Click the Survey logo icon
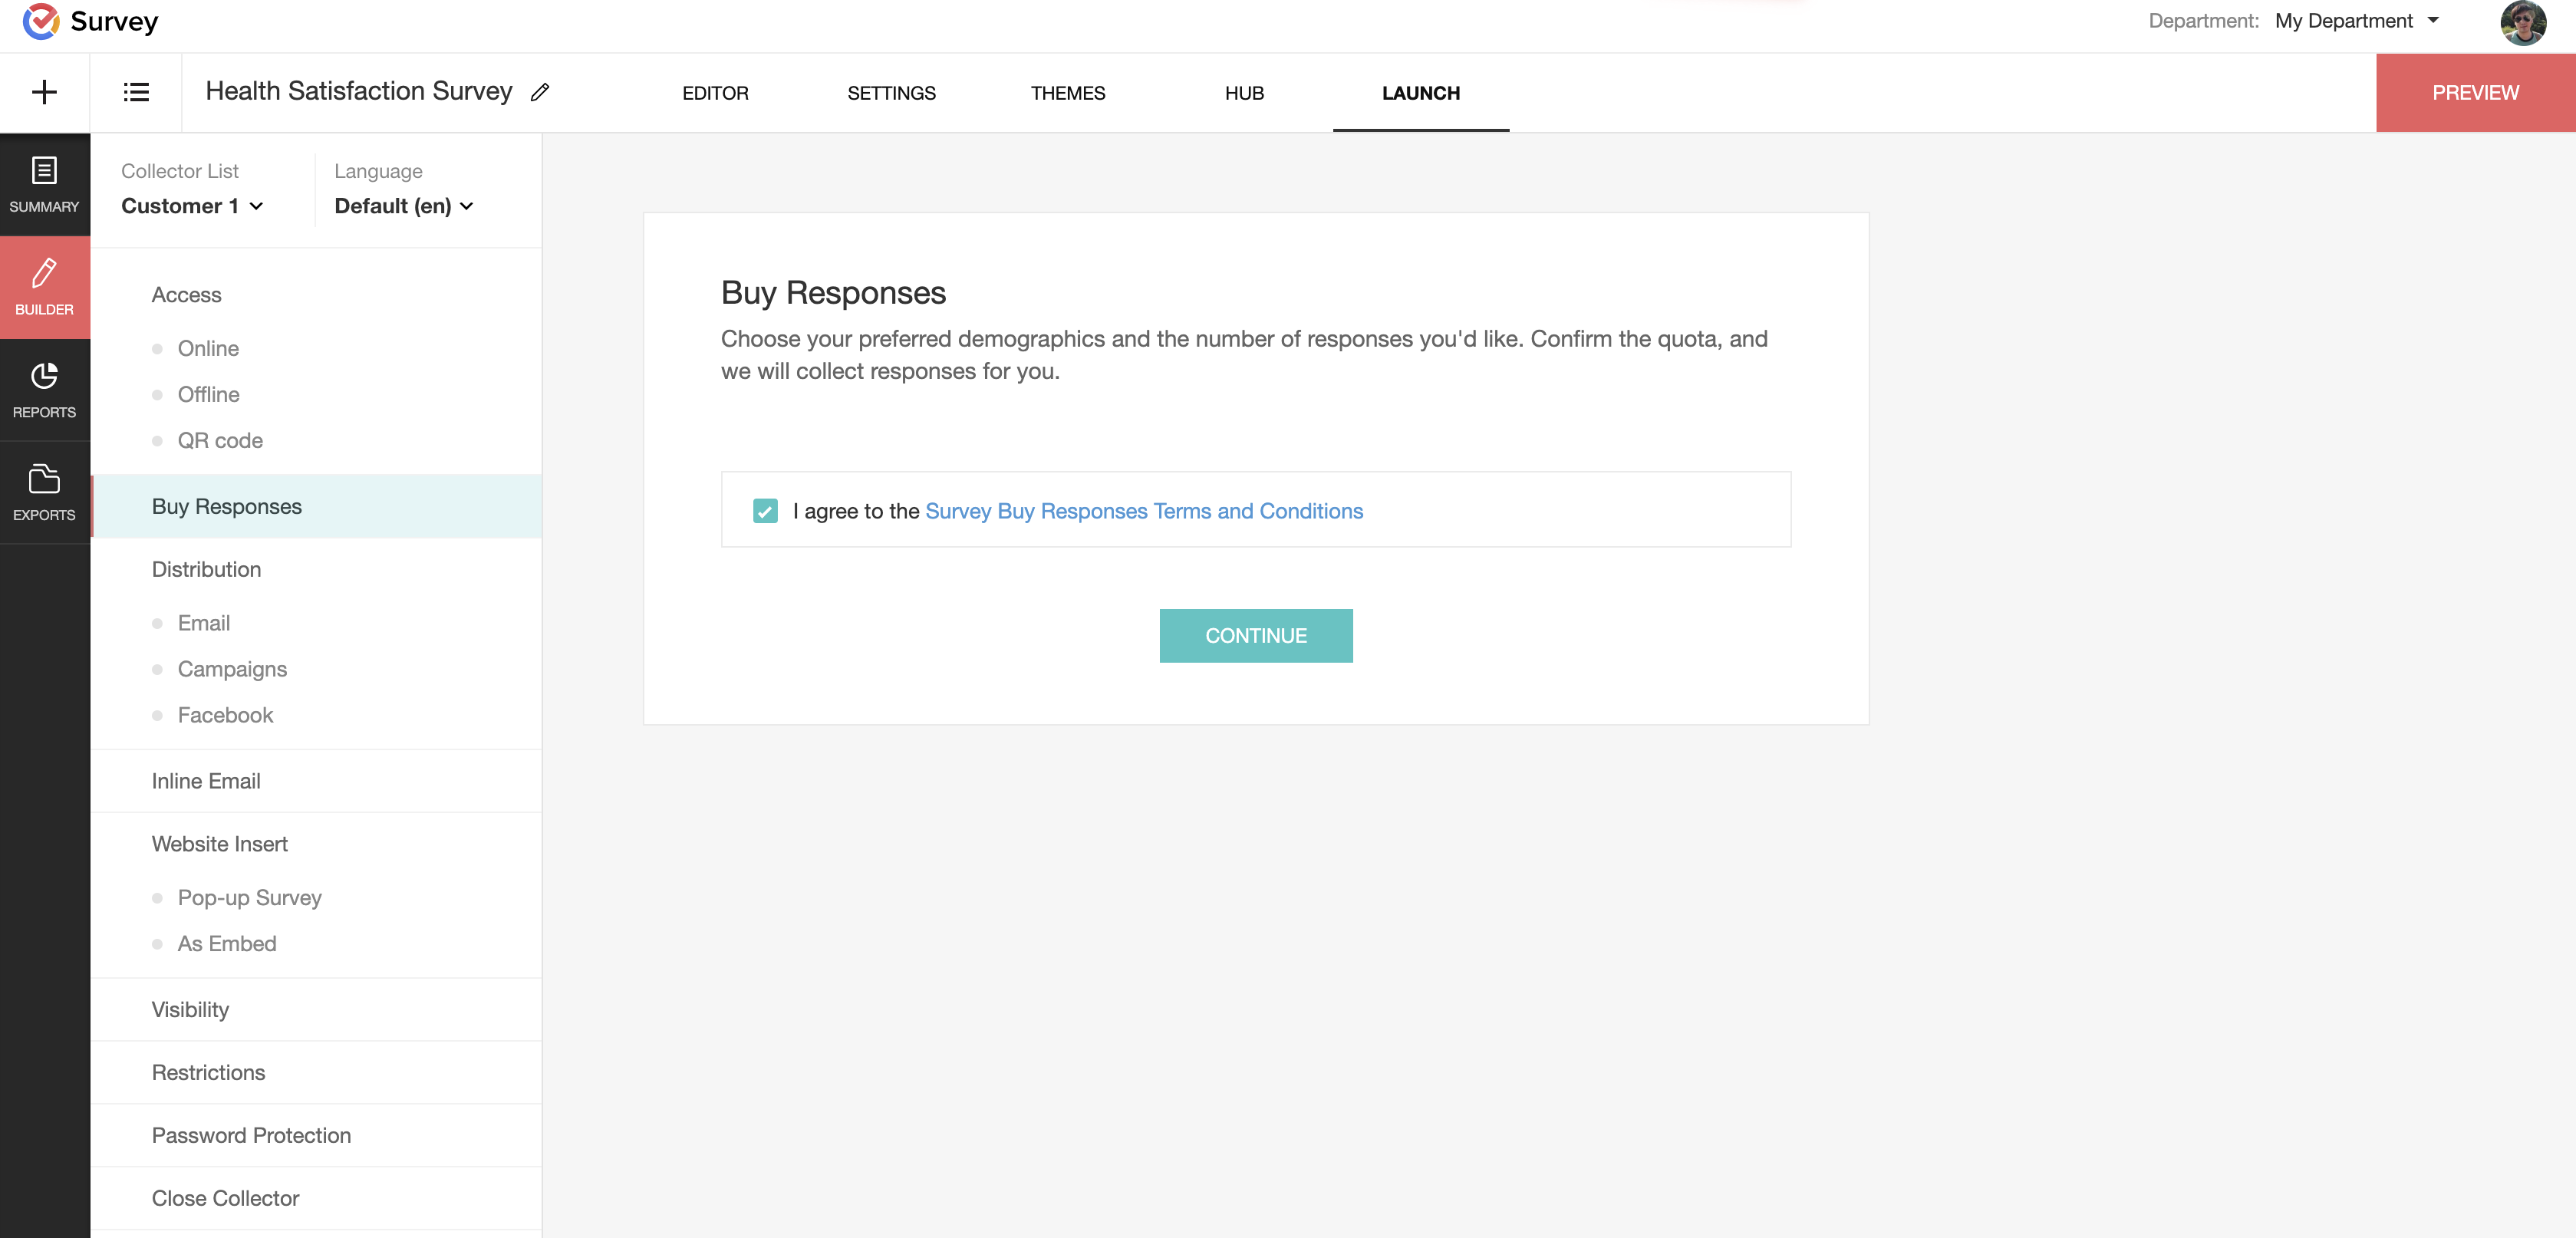The image size is (2576, 1238). click(41, 21)
